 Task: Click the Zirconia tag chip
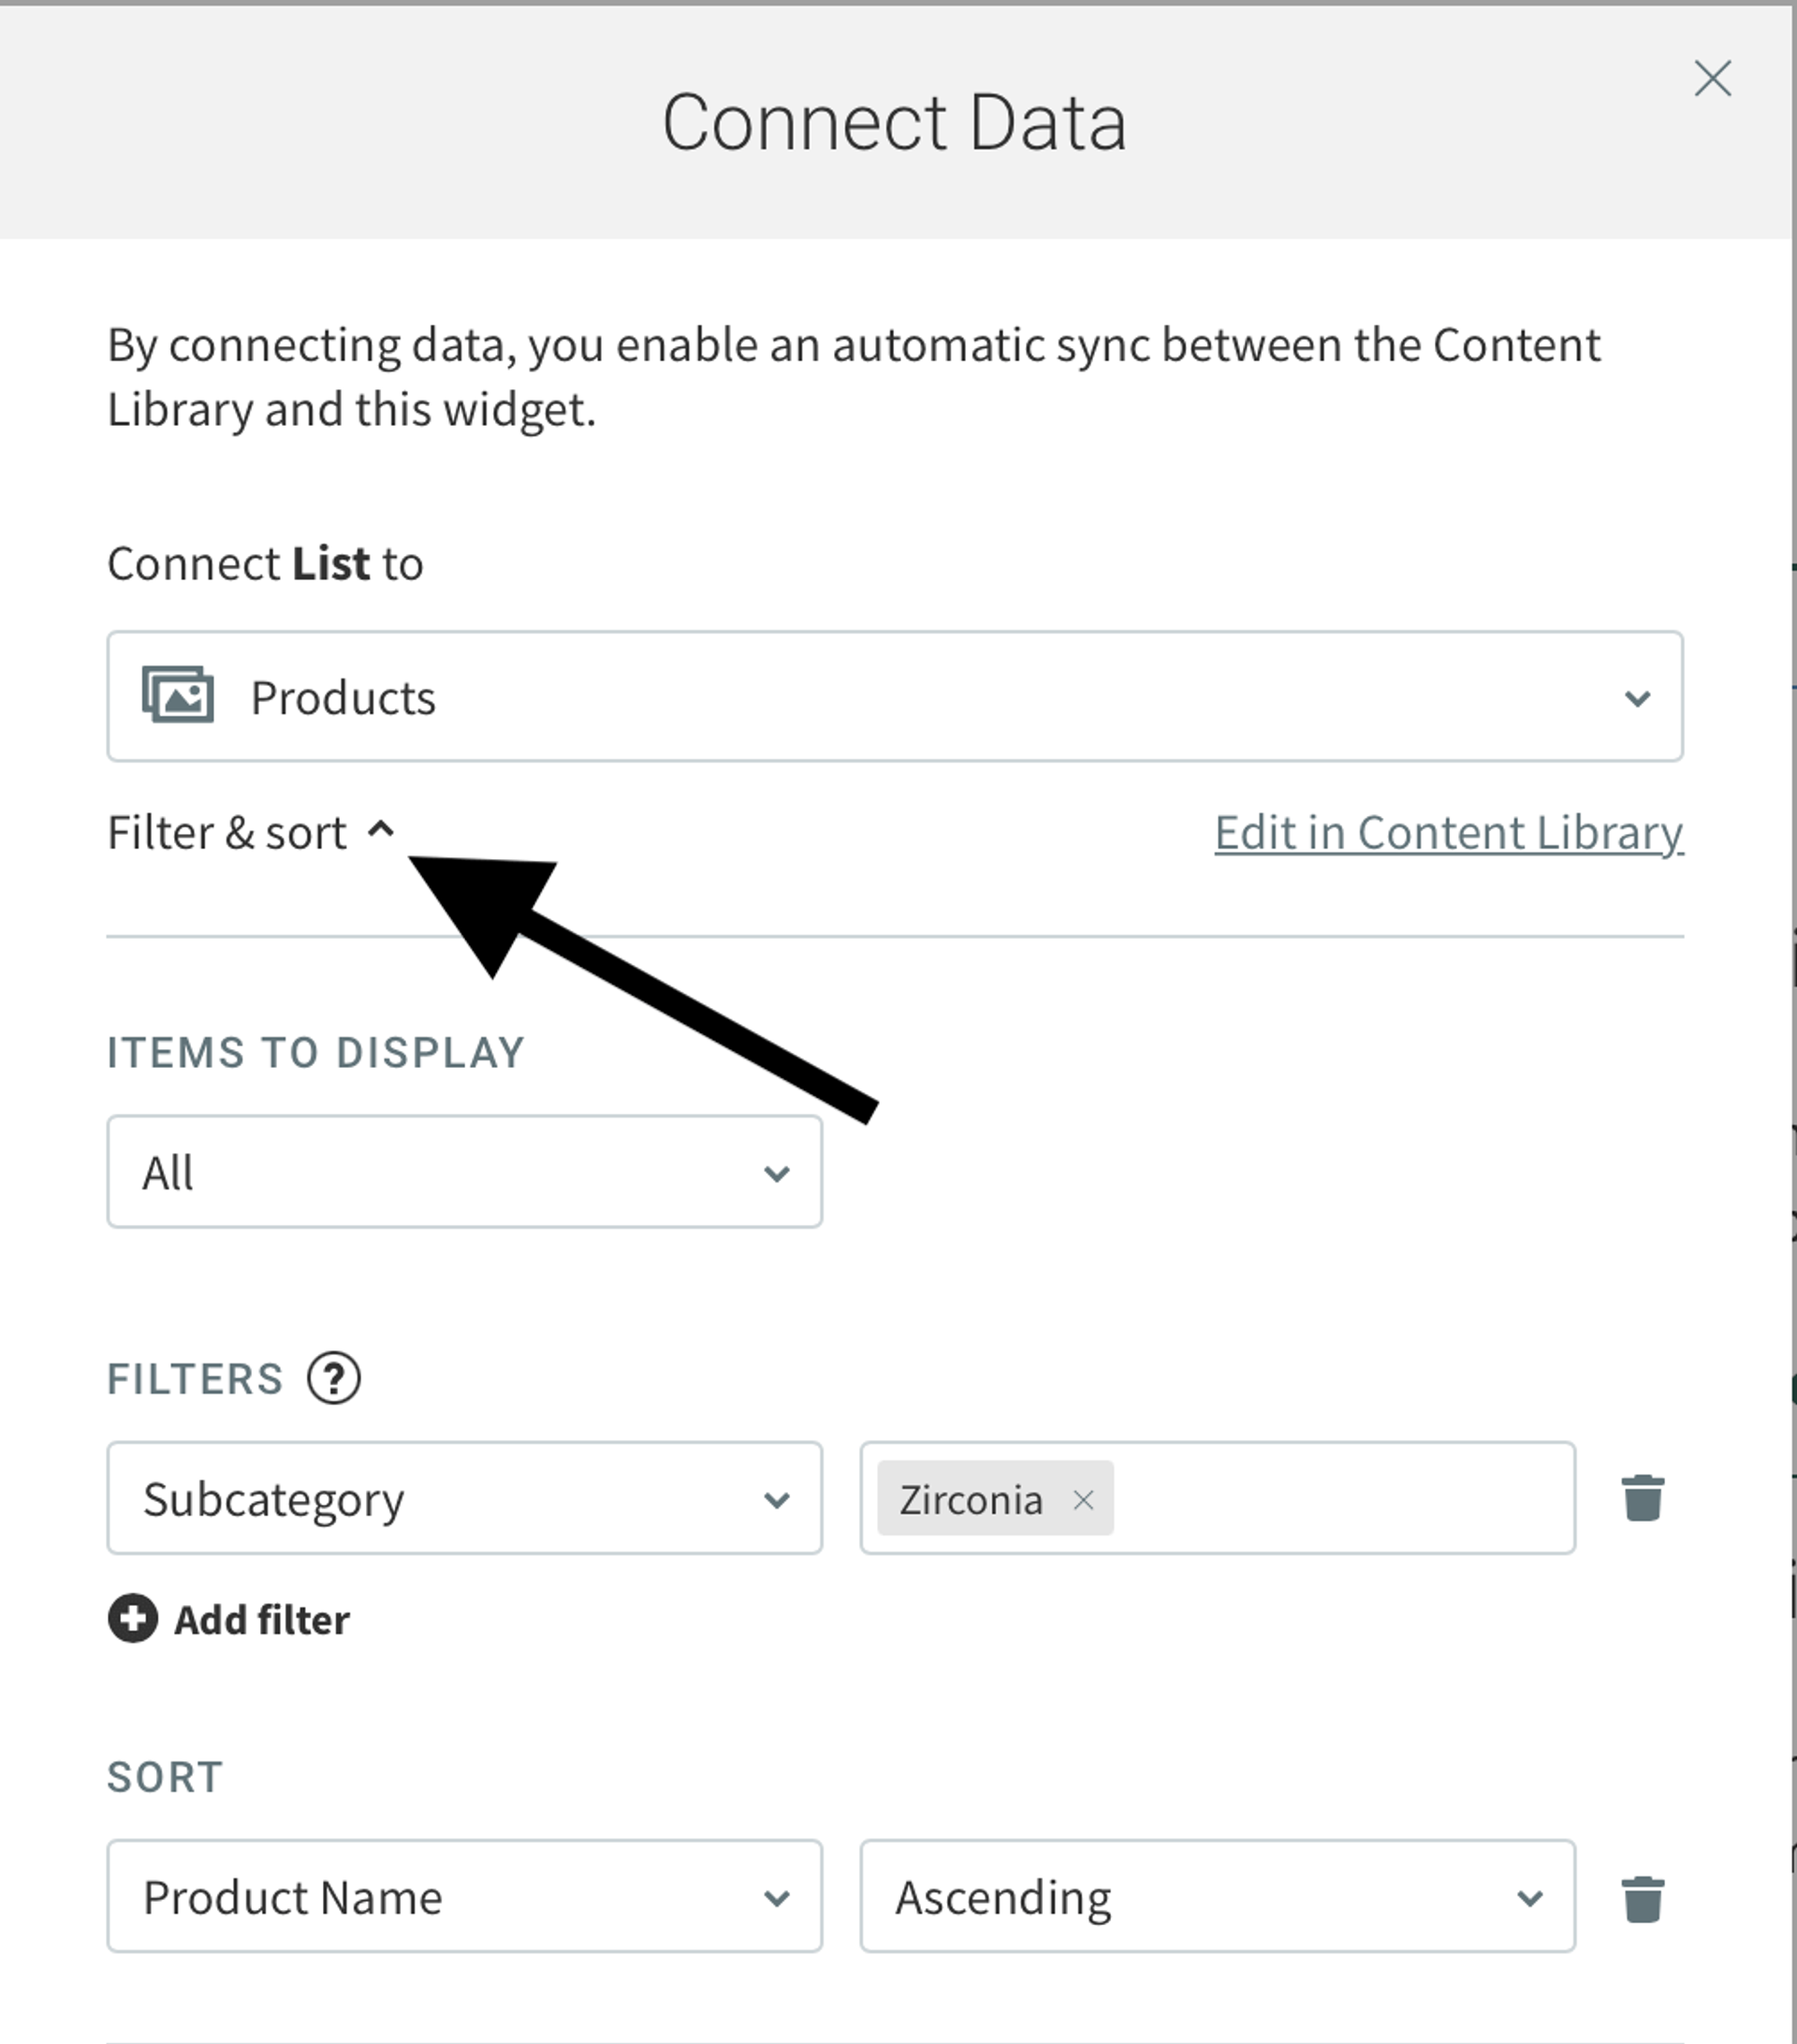click(970, 1499)
